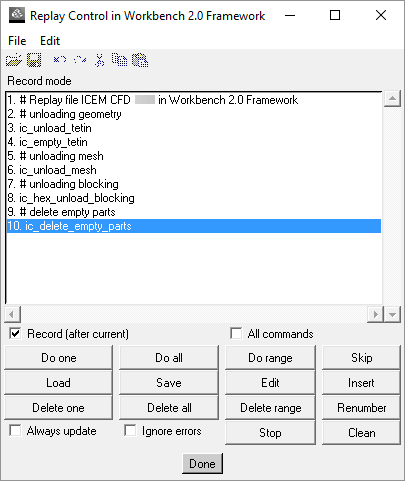This screenshot has width=405, height=481.
Task: Click the Skip button
Action: (361, 358)
